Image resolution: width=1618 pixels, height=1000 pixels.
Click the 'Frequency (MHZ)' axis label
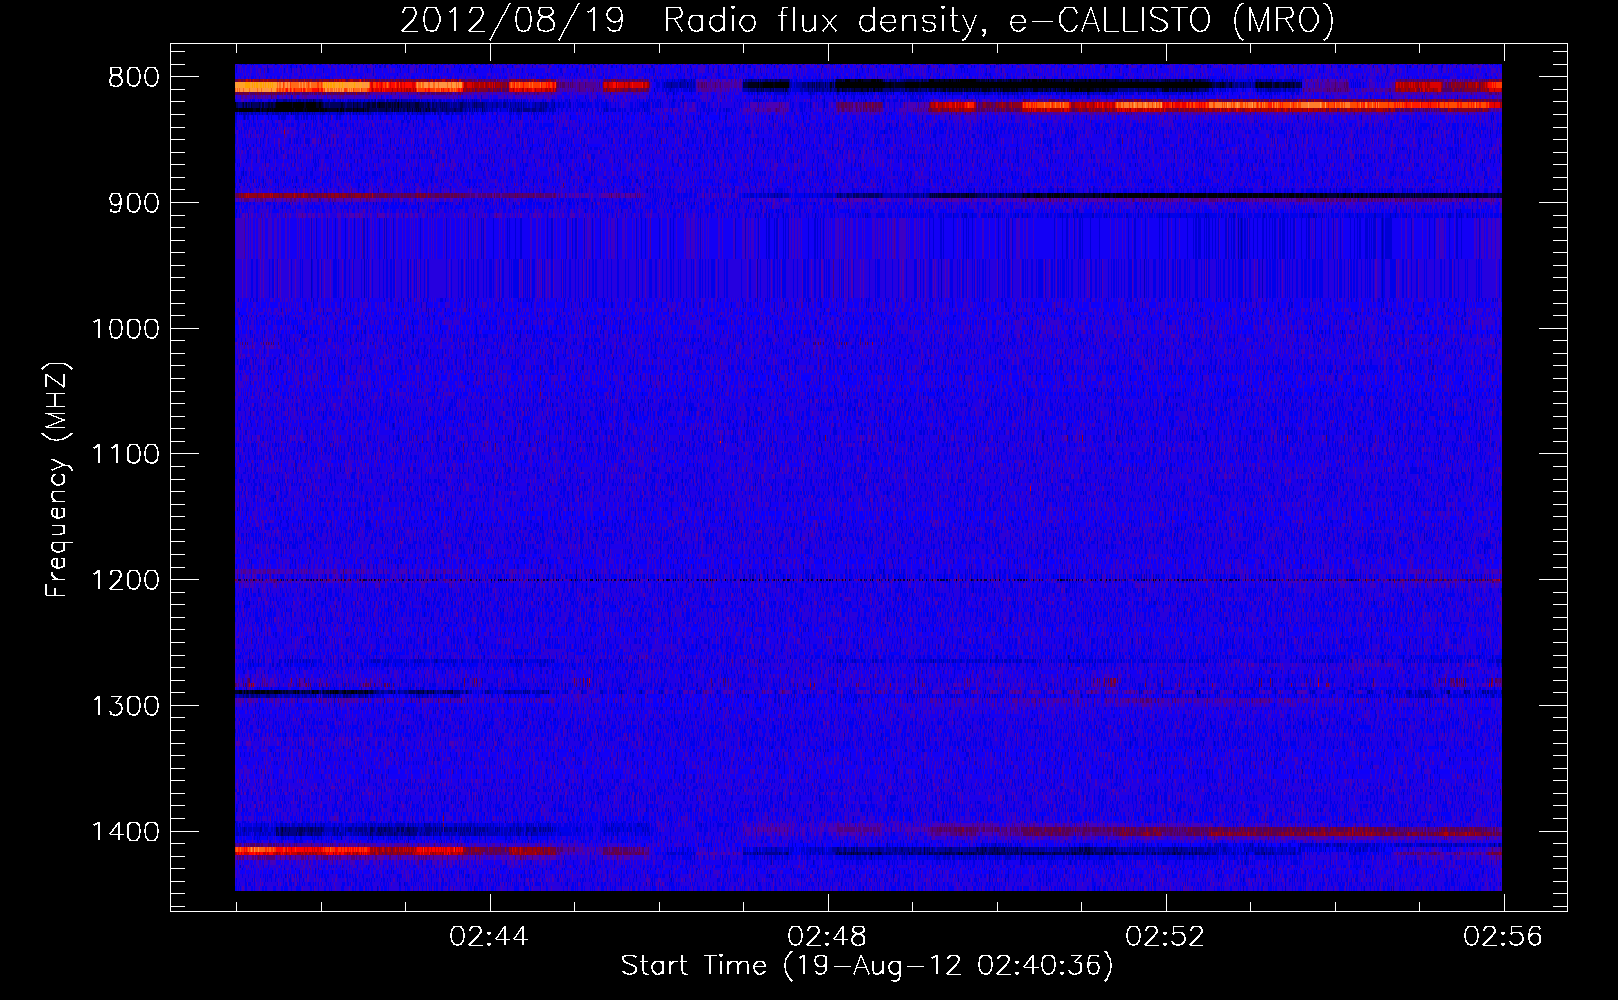pyautogui.click(x=57, y=480)
